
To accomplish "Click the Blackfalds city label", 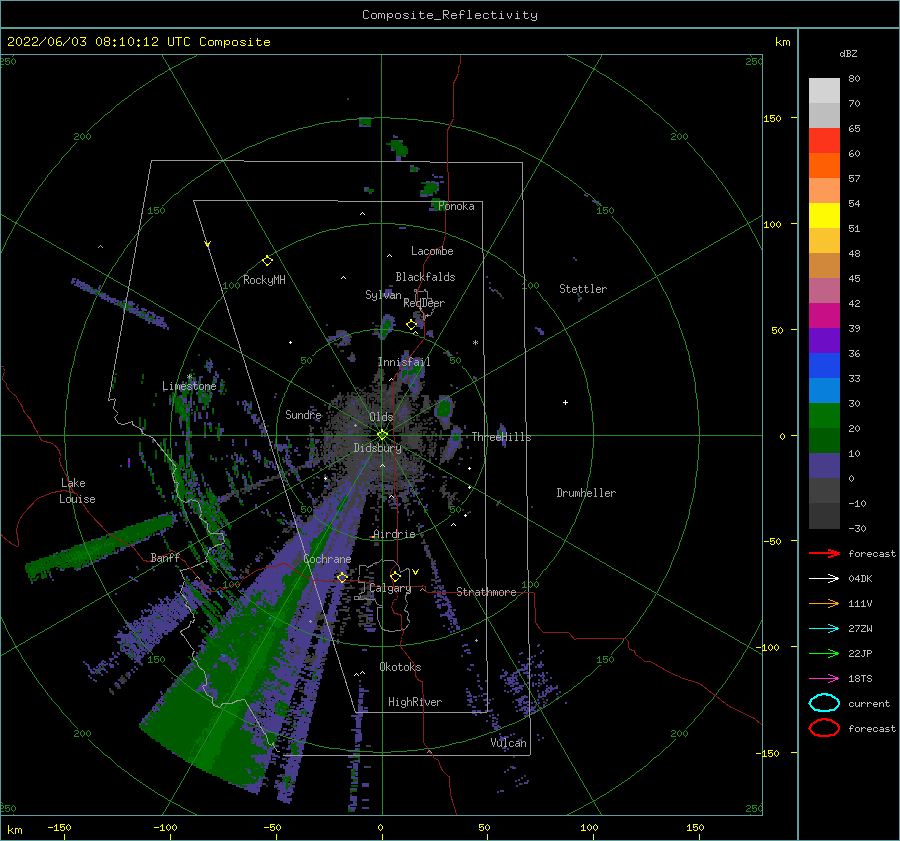I will coord(425,277).
